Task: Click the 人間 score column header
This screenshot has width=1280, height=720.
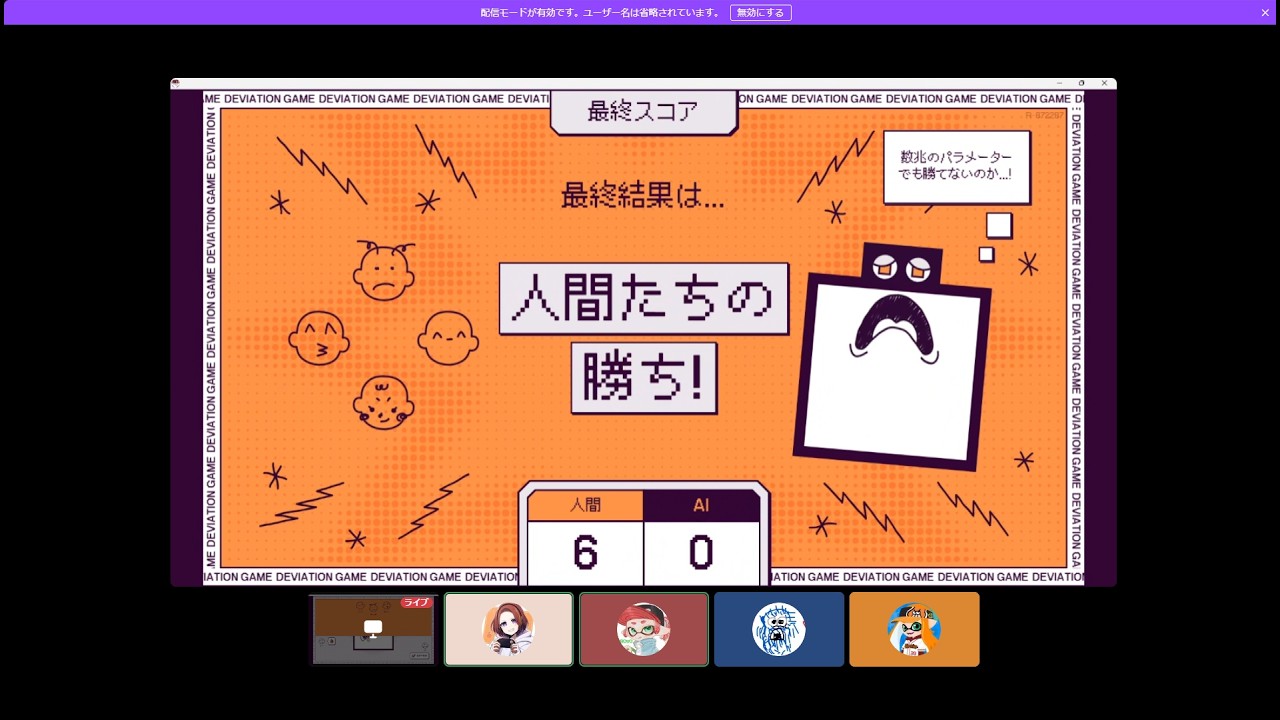Action: coord(585,506)
